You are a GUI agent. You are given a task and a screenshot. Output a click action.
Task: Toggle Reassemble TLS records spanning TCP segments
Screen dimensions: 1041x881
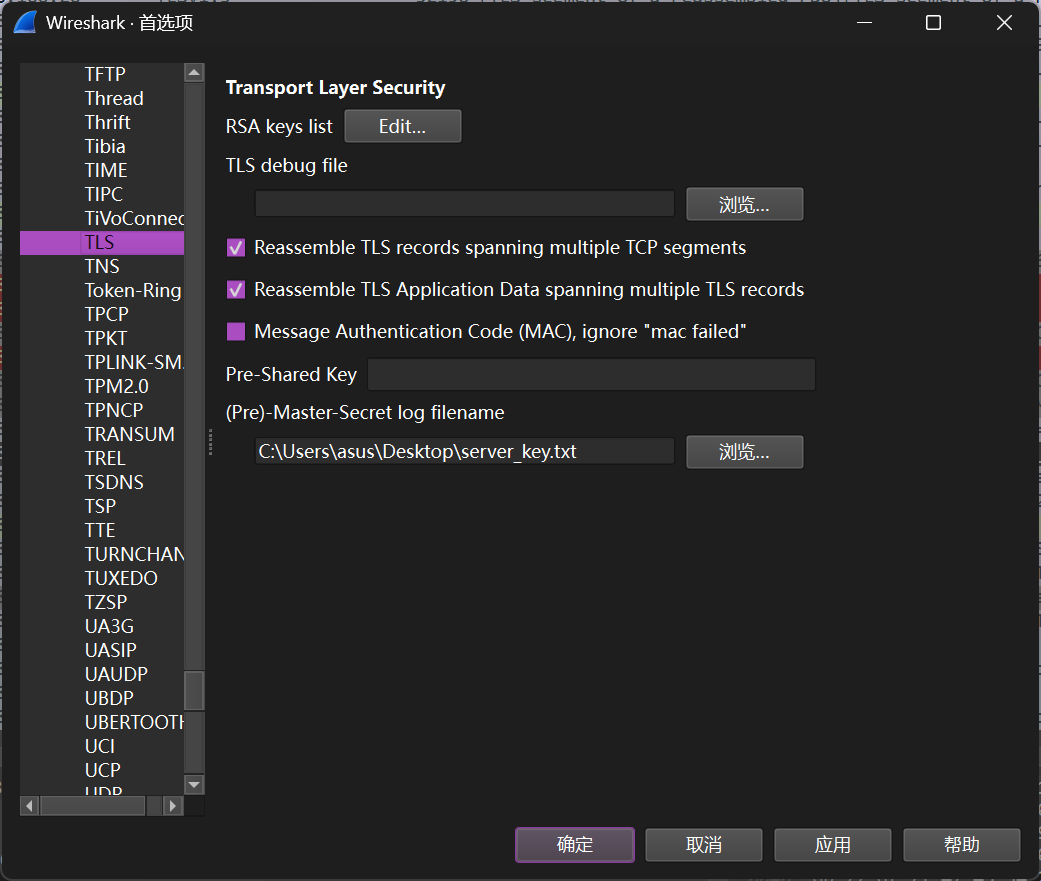[236, 248]
